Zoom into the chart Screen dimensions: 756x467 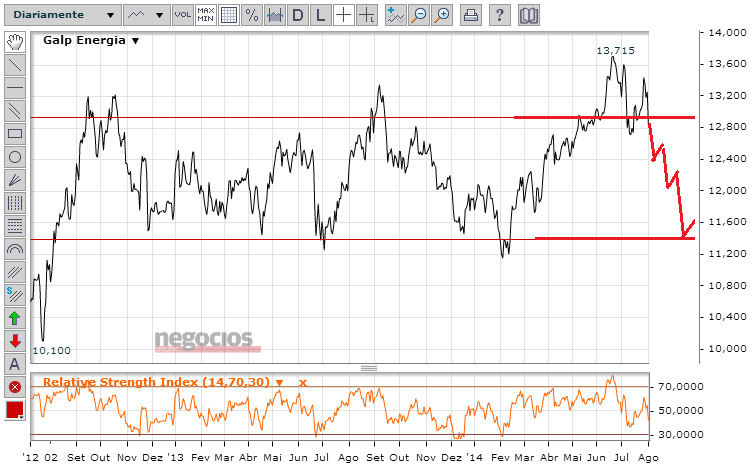442,15
